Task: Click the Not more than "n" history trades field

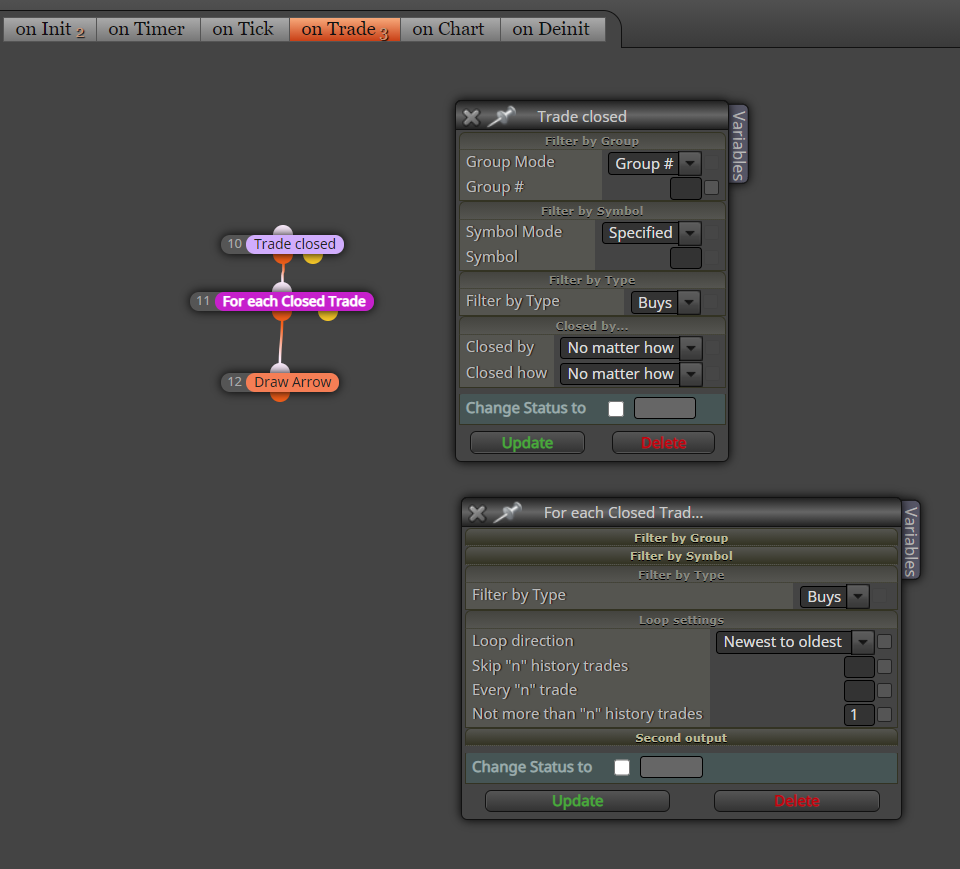Action: click(859, 714)
